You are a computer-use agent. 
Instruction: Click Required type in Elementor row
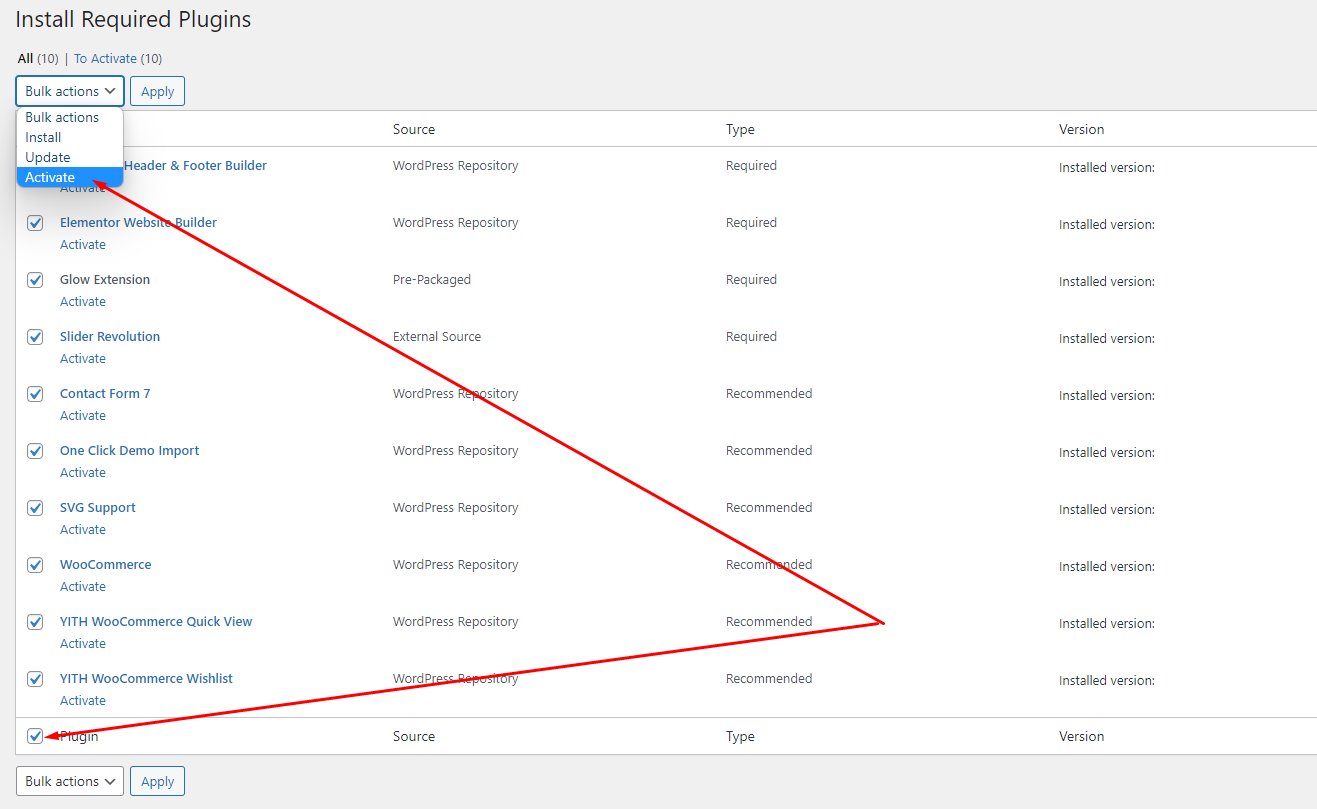pos(751,222)
